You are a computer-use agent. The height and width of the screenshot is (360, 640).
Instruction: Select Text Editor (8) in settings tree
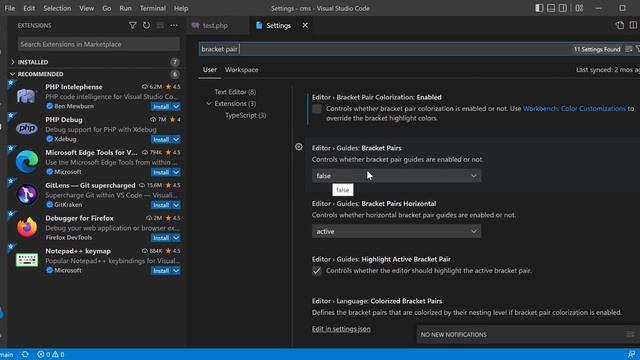tap(235, 92)
